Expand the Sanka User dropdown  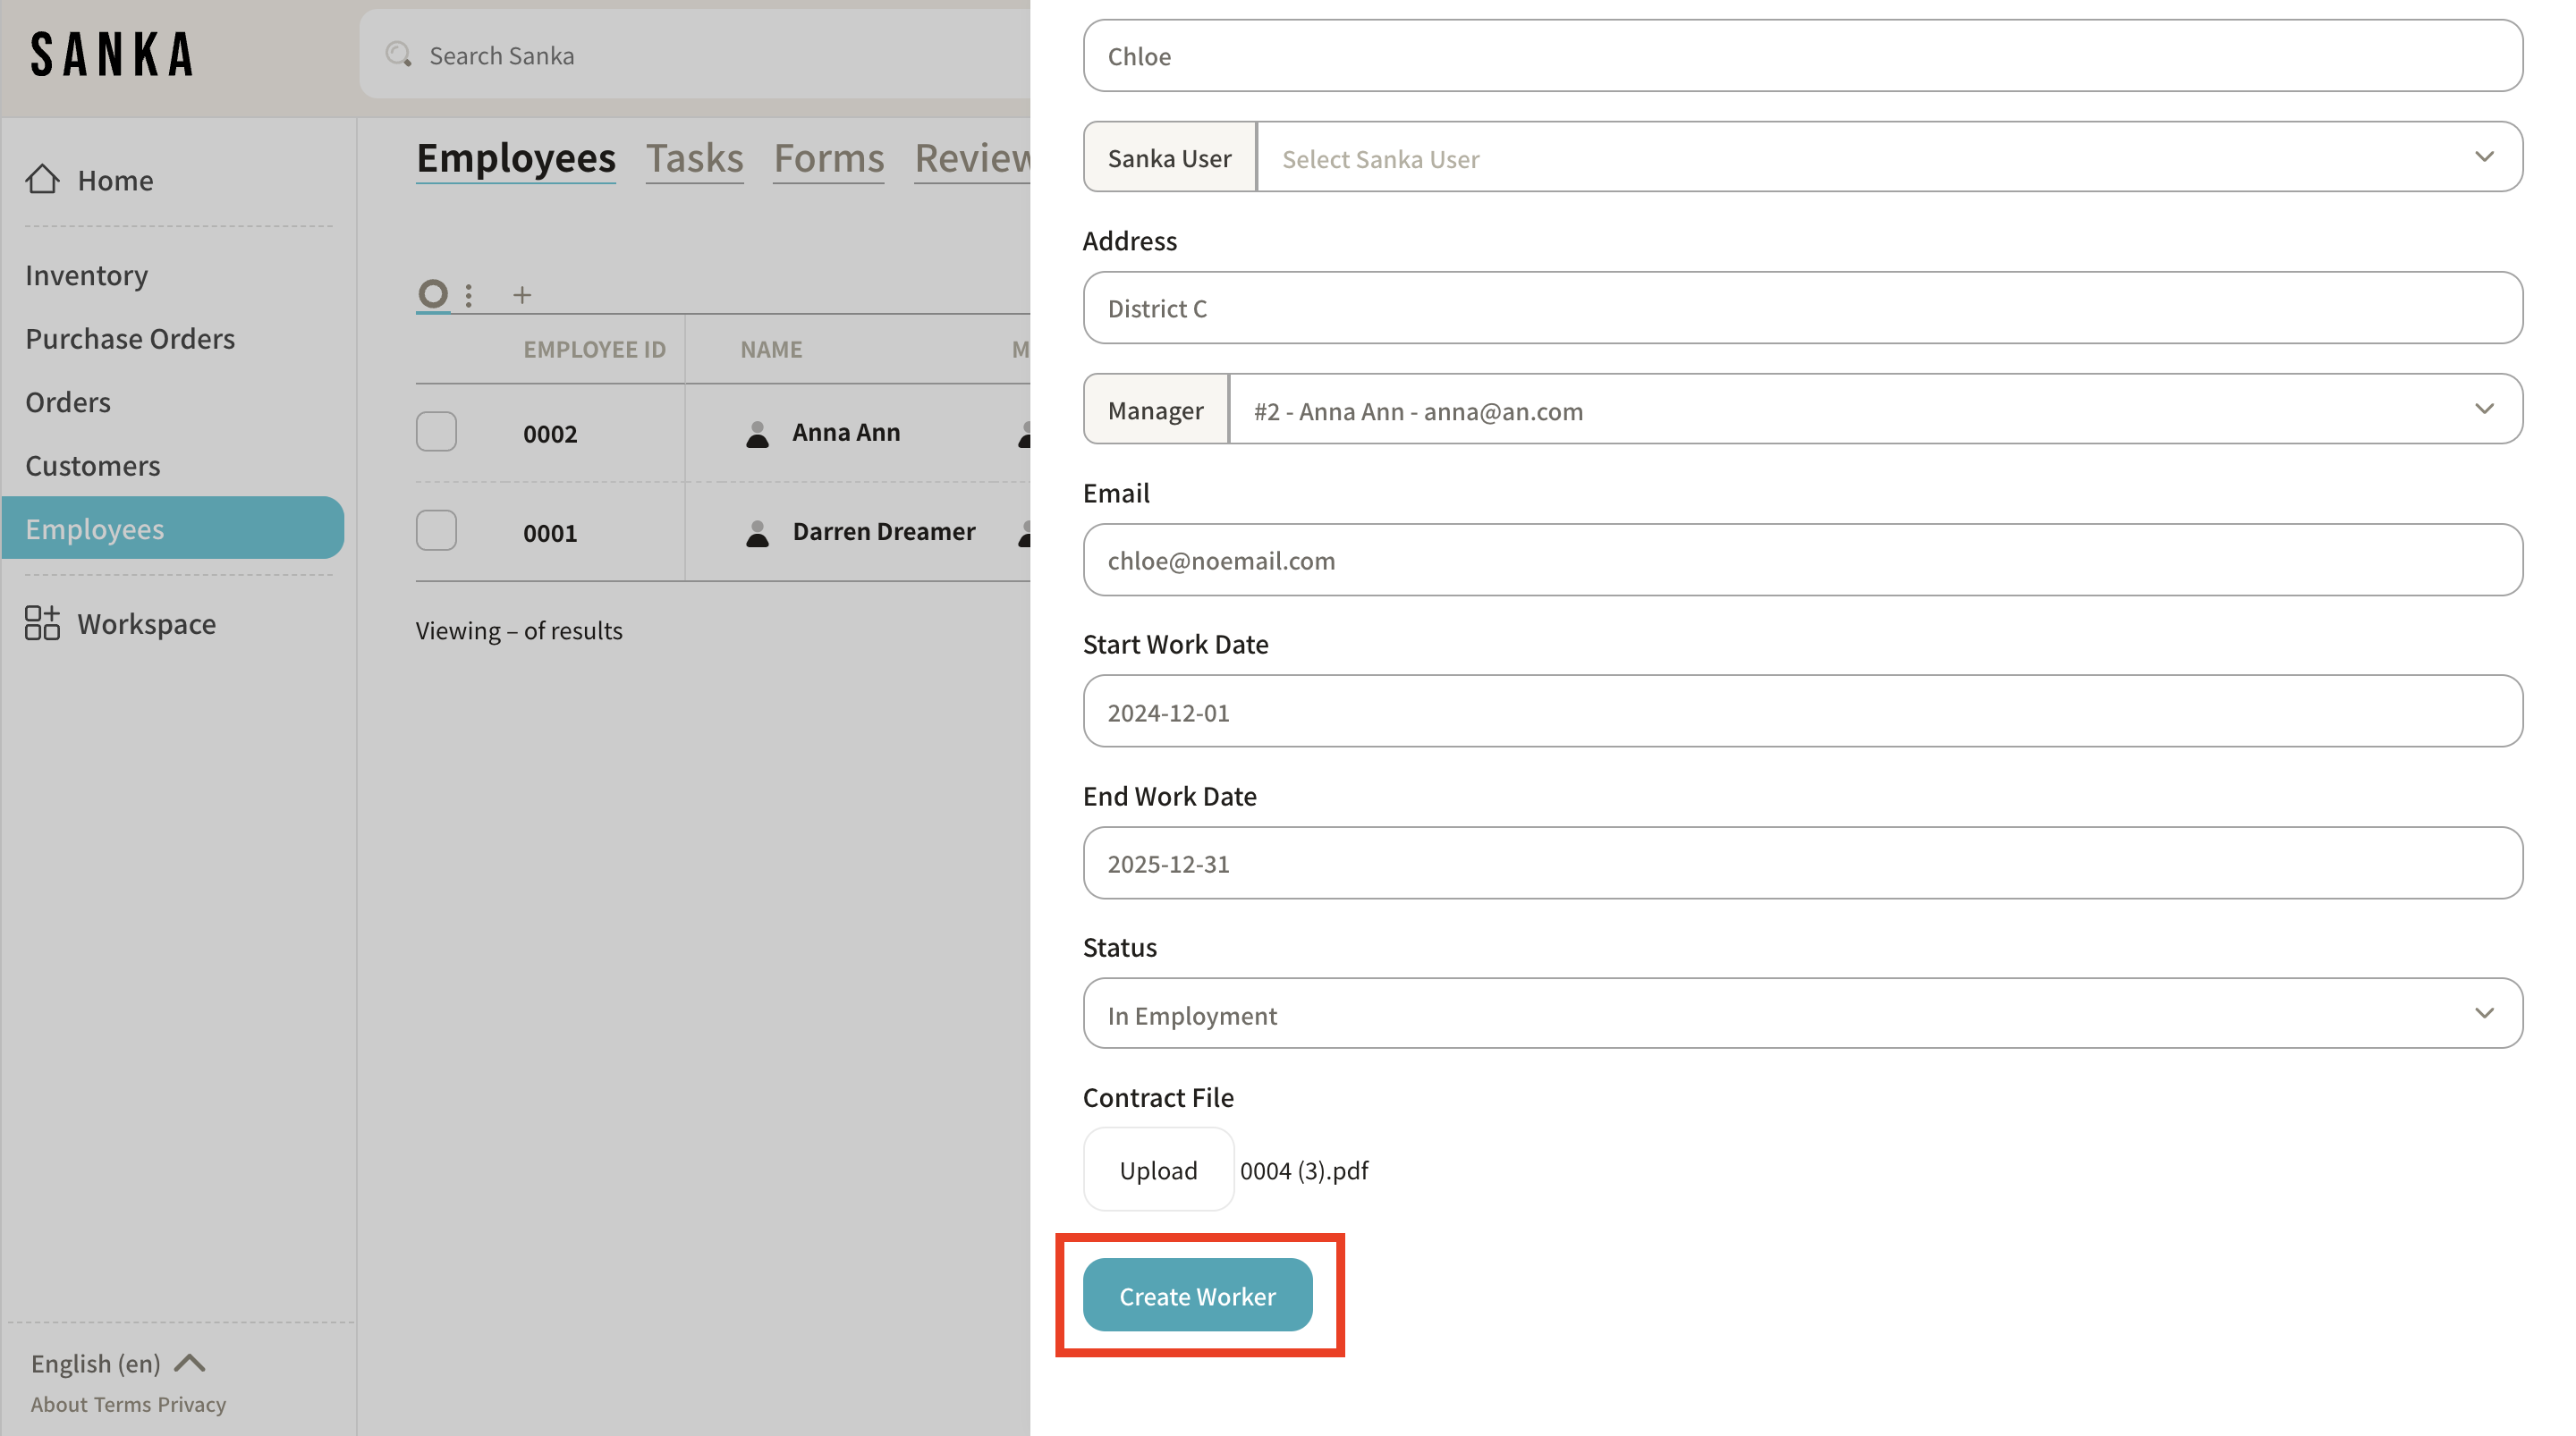point(1888,158)
